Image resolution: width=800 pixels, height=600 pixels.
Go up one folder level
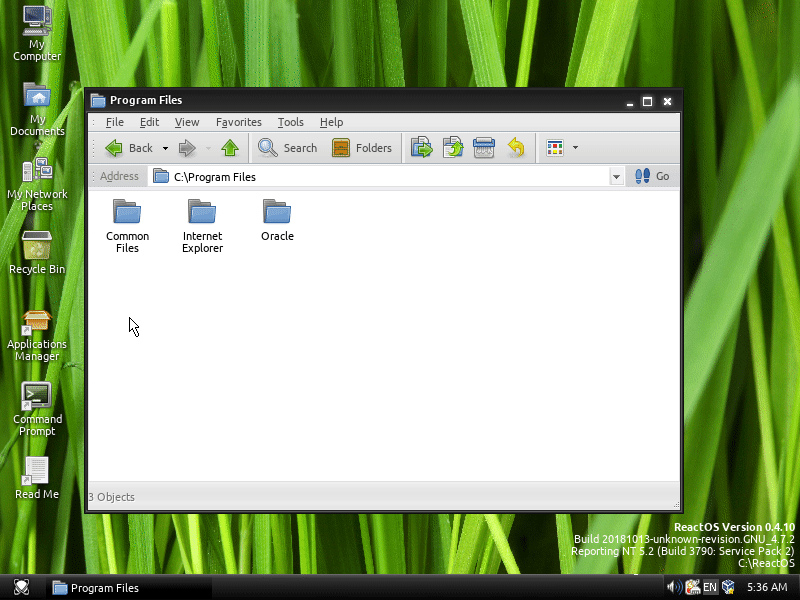[x=230, y=148]
